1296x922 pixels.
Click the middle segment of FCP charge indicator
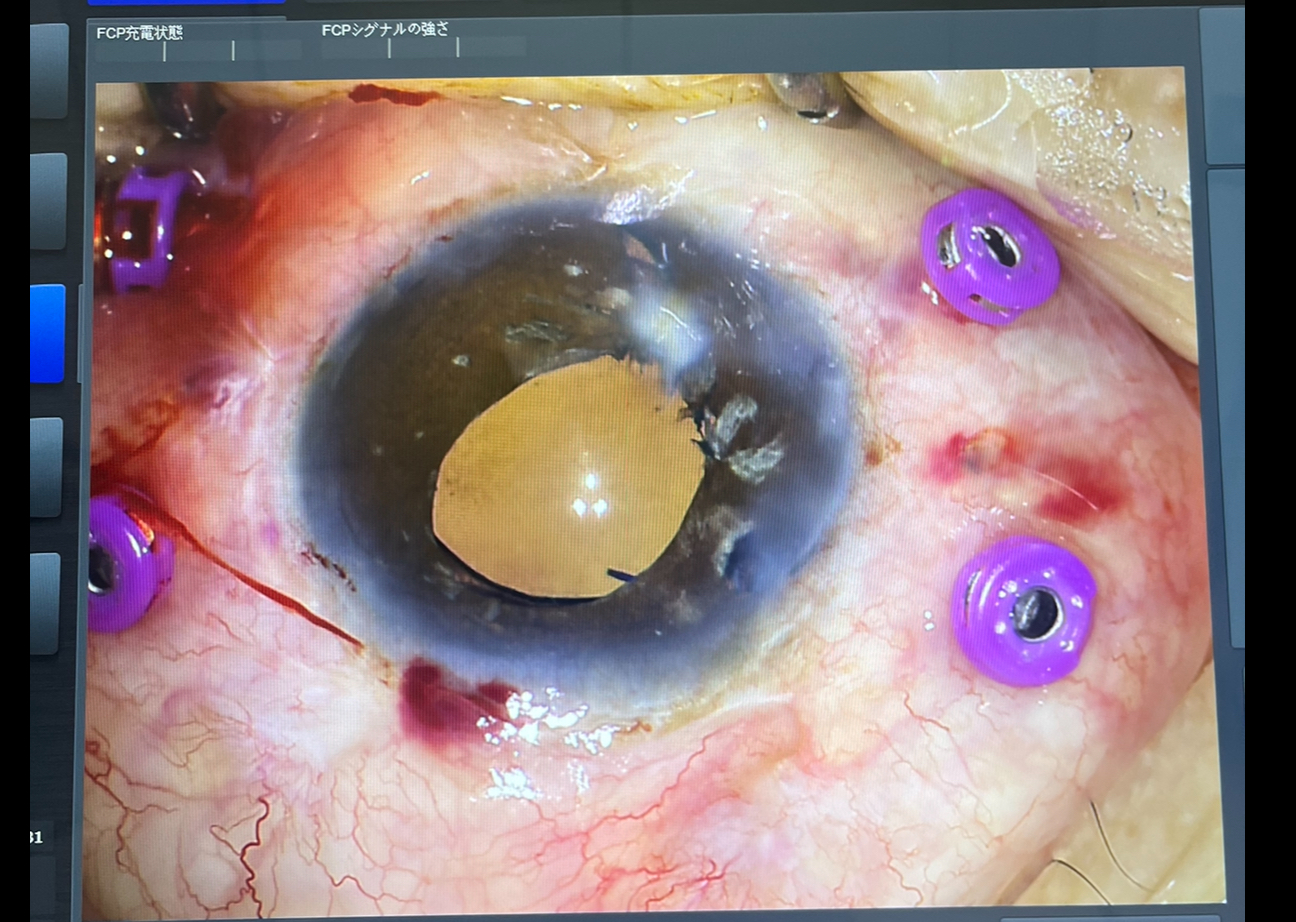pos(199,50)
